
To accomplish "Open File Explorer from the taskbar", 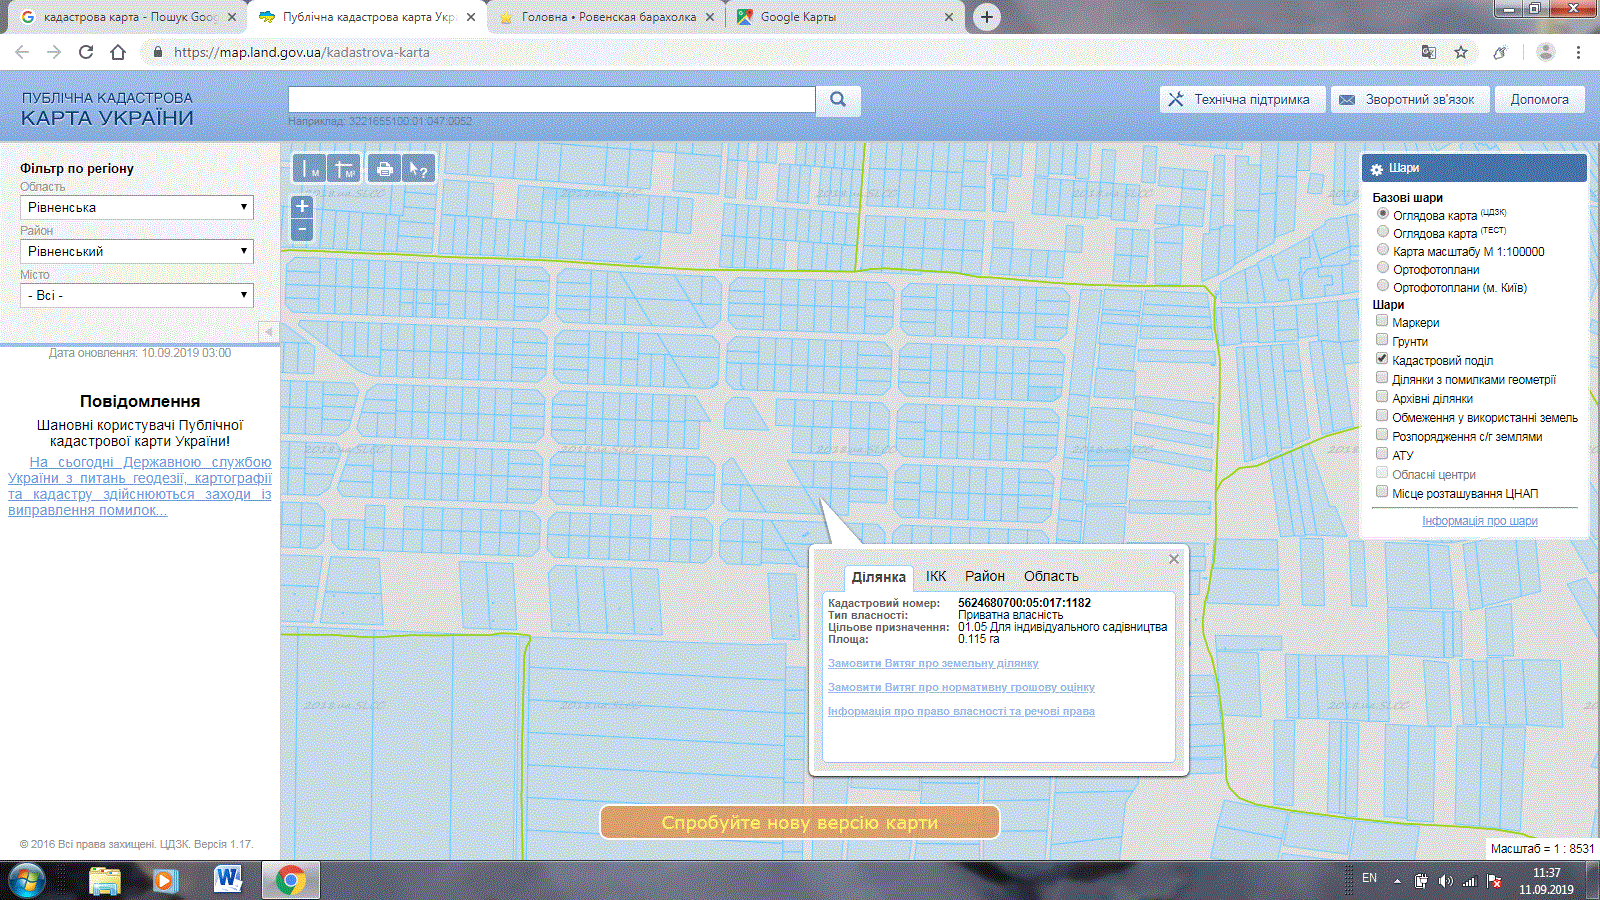I will tap(105, 881).
